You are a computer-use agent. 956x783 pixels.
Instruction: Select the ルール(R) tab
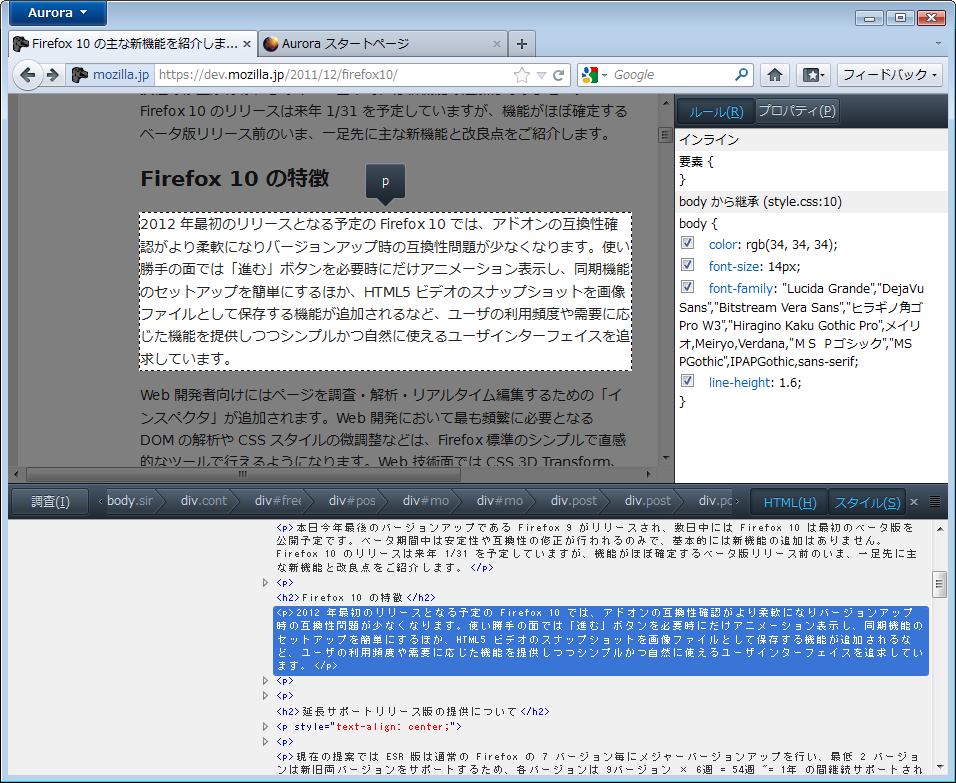click(716, 112)
